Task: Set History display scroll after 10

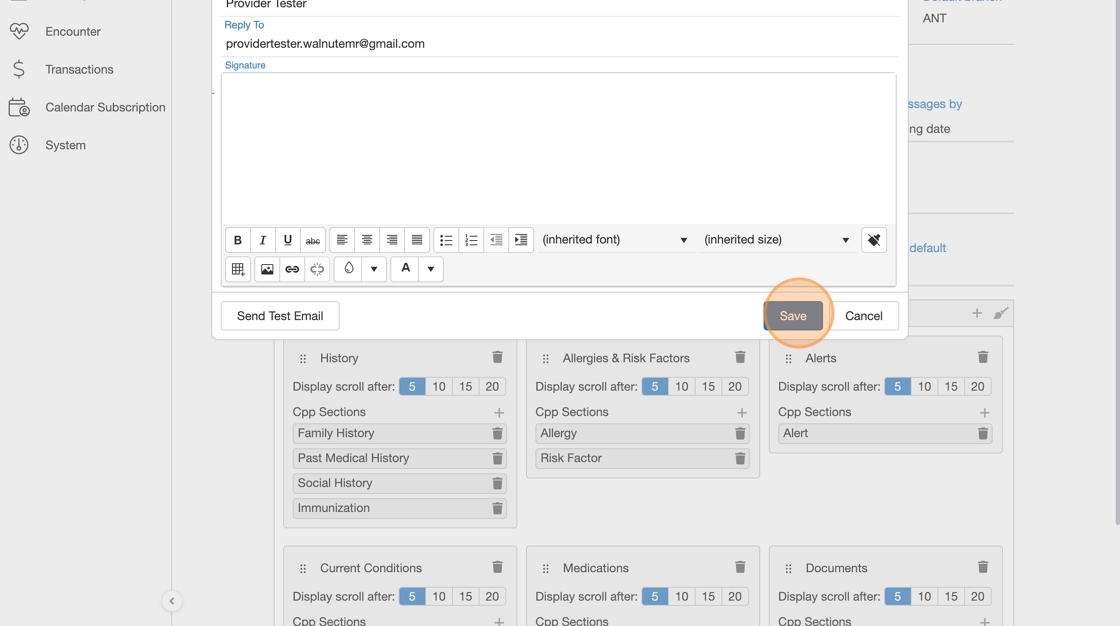Action: 439,387
